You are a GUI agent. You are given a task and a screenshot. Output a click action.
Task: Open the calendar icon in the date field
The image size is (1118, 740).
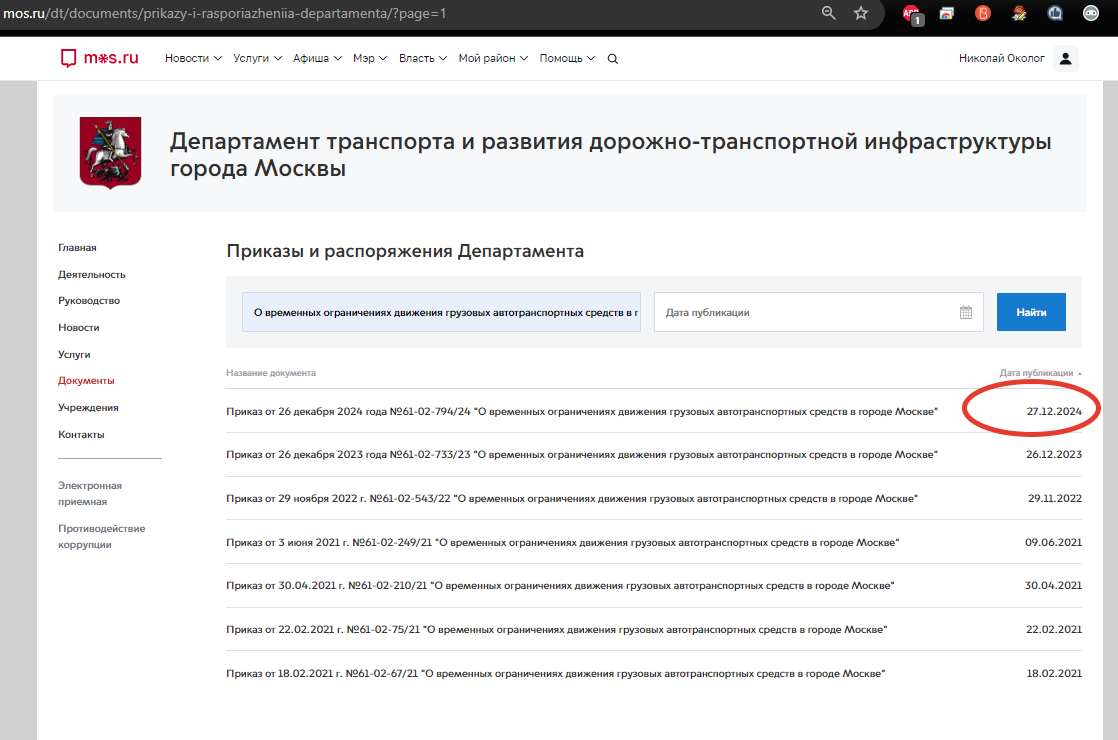click(965, 312)
